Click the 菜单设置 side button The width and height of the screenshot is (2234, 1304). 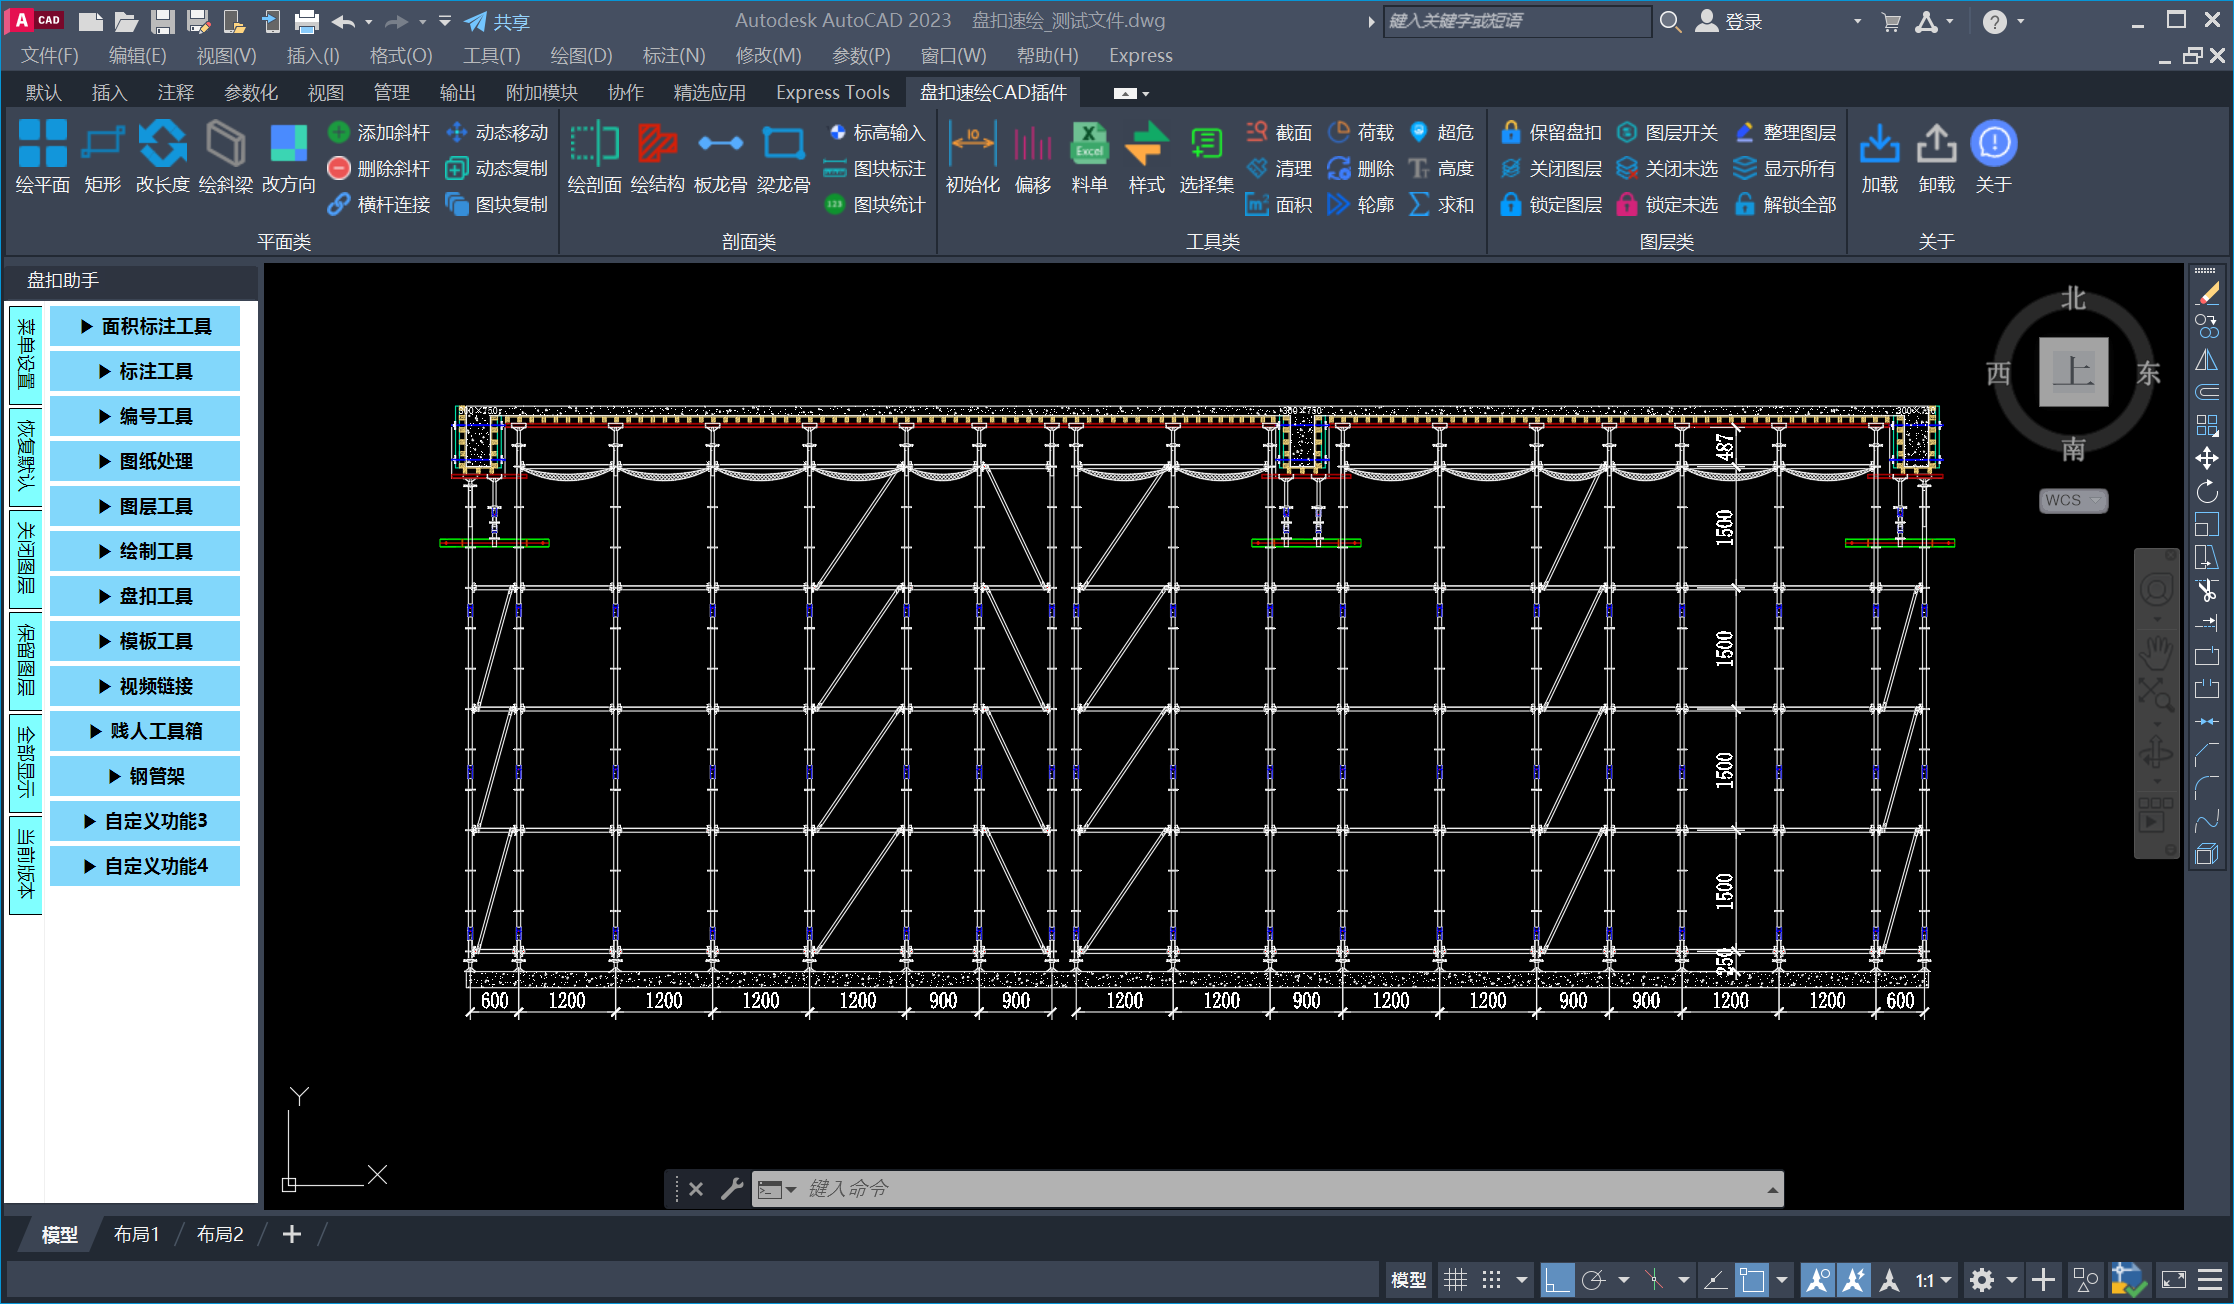pyautogui.click(x=26, y=354)
